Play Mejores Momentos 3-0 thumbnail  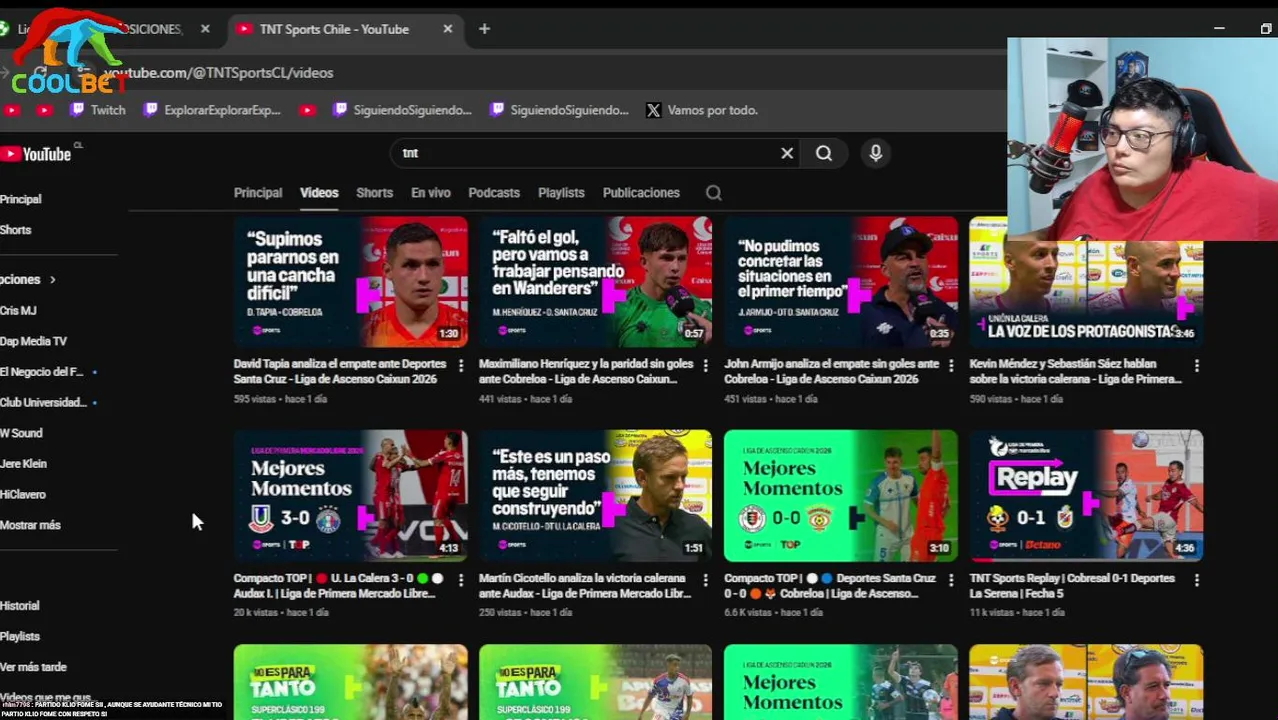point(351,496)
